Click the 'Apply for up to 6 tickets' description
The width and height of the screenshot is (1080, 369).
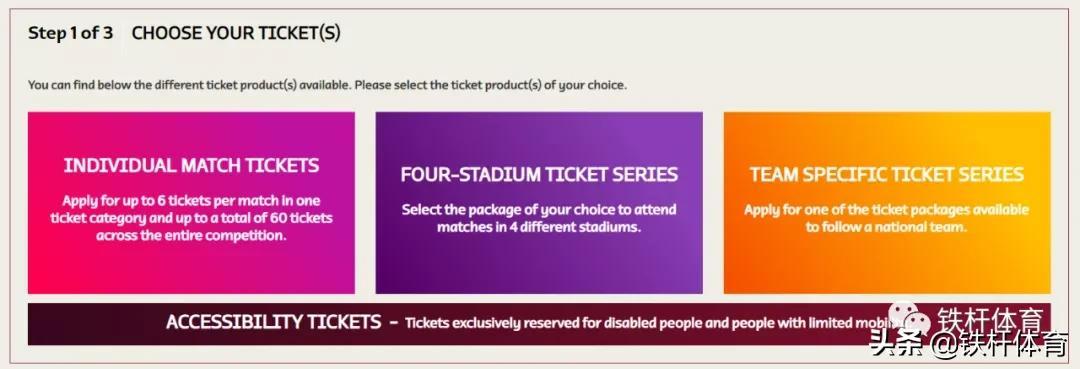click(x=191, y=218)
